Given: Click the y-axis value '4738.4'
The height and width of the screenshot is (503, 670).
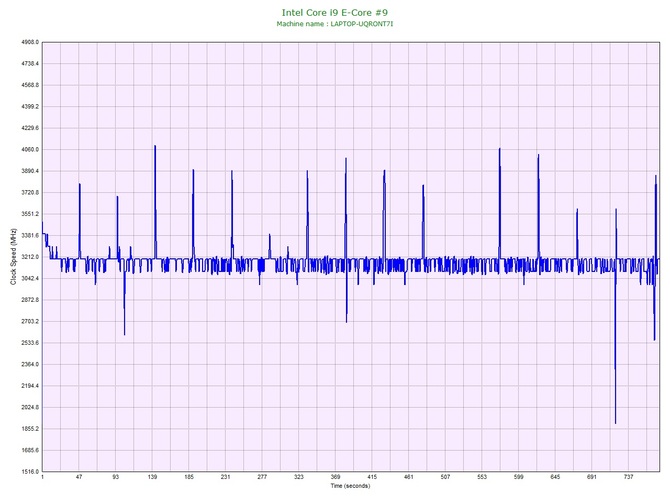Looking at the screenshot, I should click(x=30, y=64).
